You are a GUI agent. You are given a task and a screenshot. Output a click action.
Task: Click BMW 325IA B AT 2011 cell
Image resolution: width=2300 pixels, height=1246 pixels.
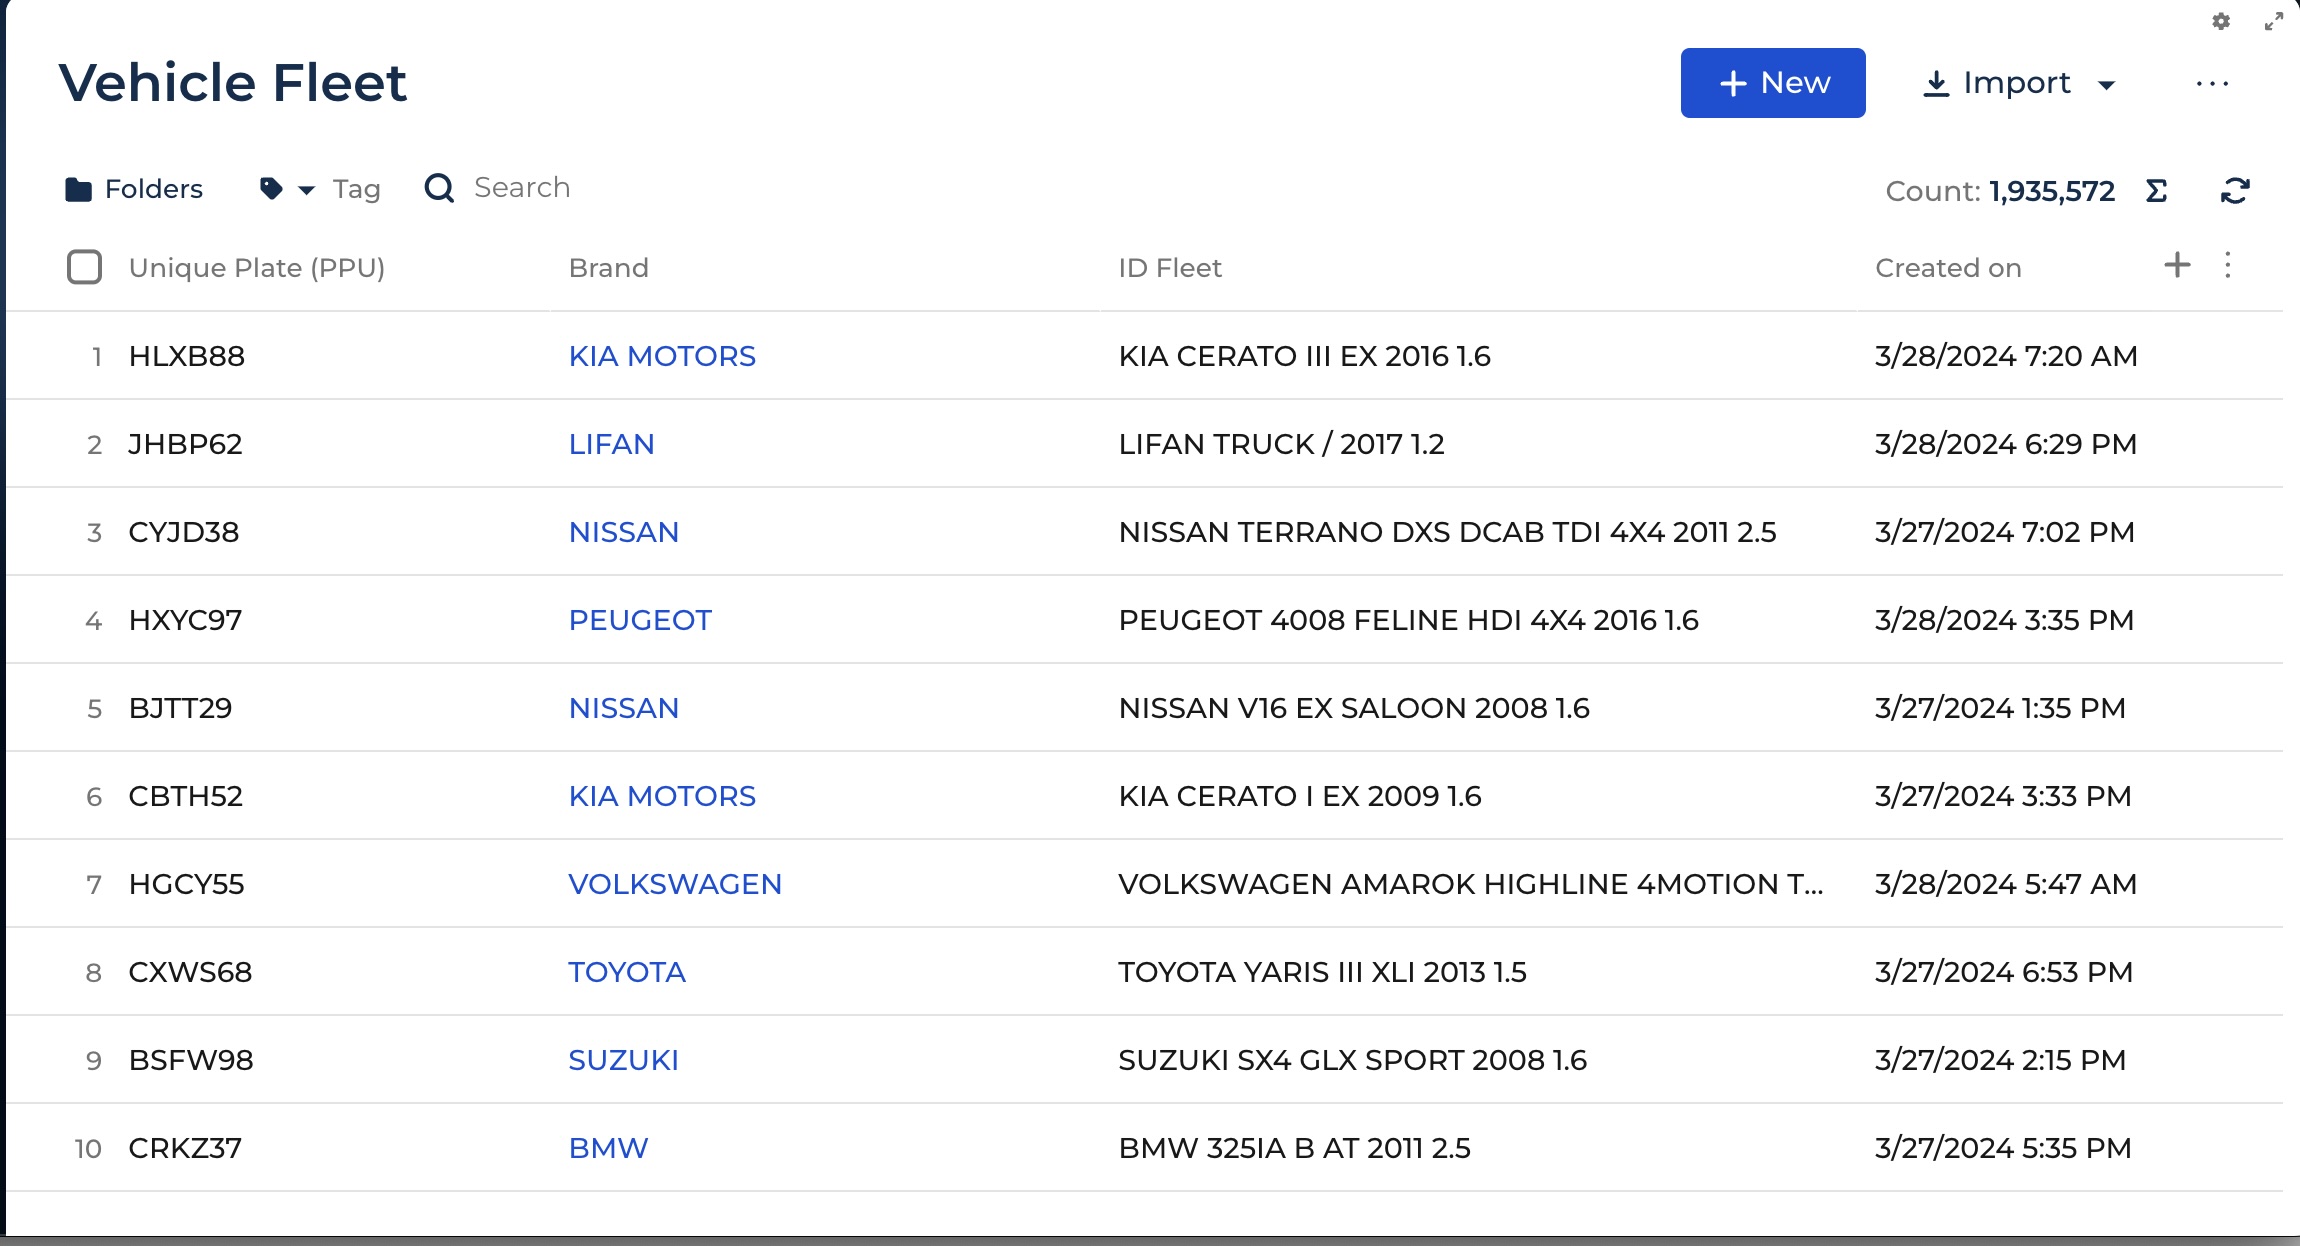(1295, 1148)
